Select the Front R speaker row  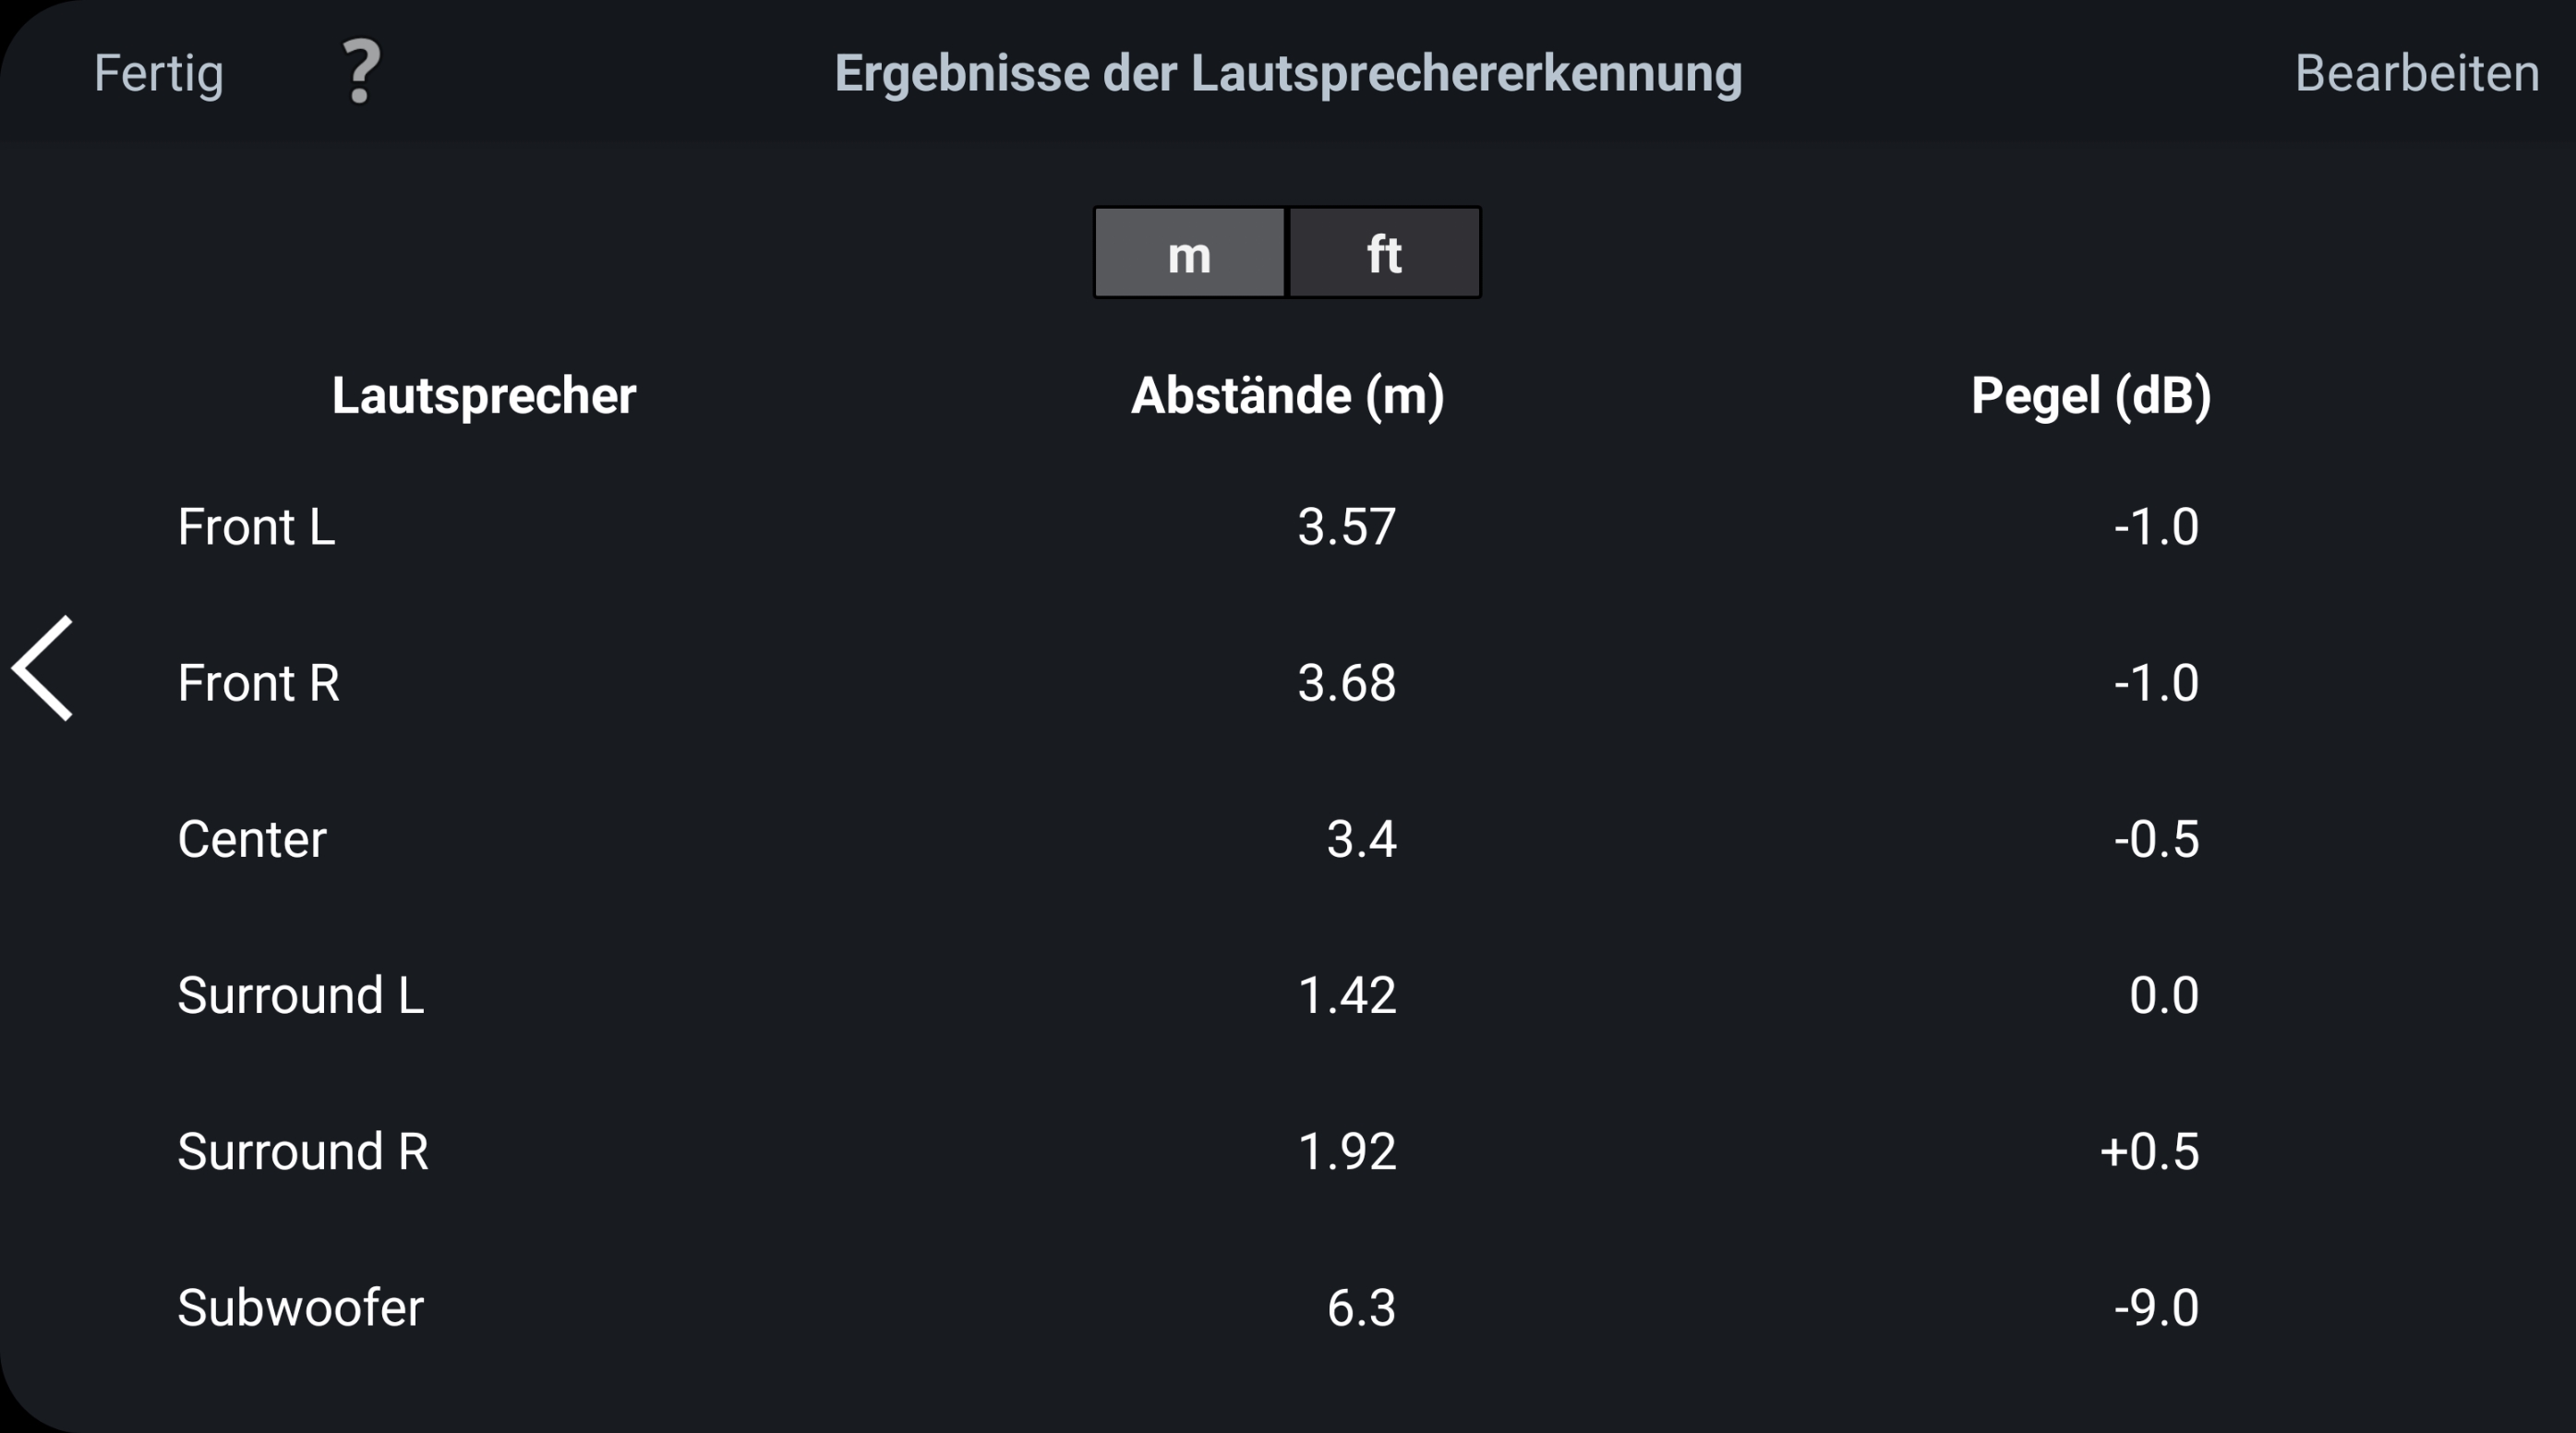258,683
